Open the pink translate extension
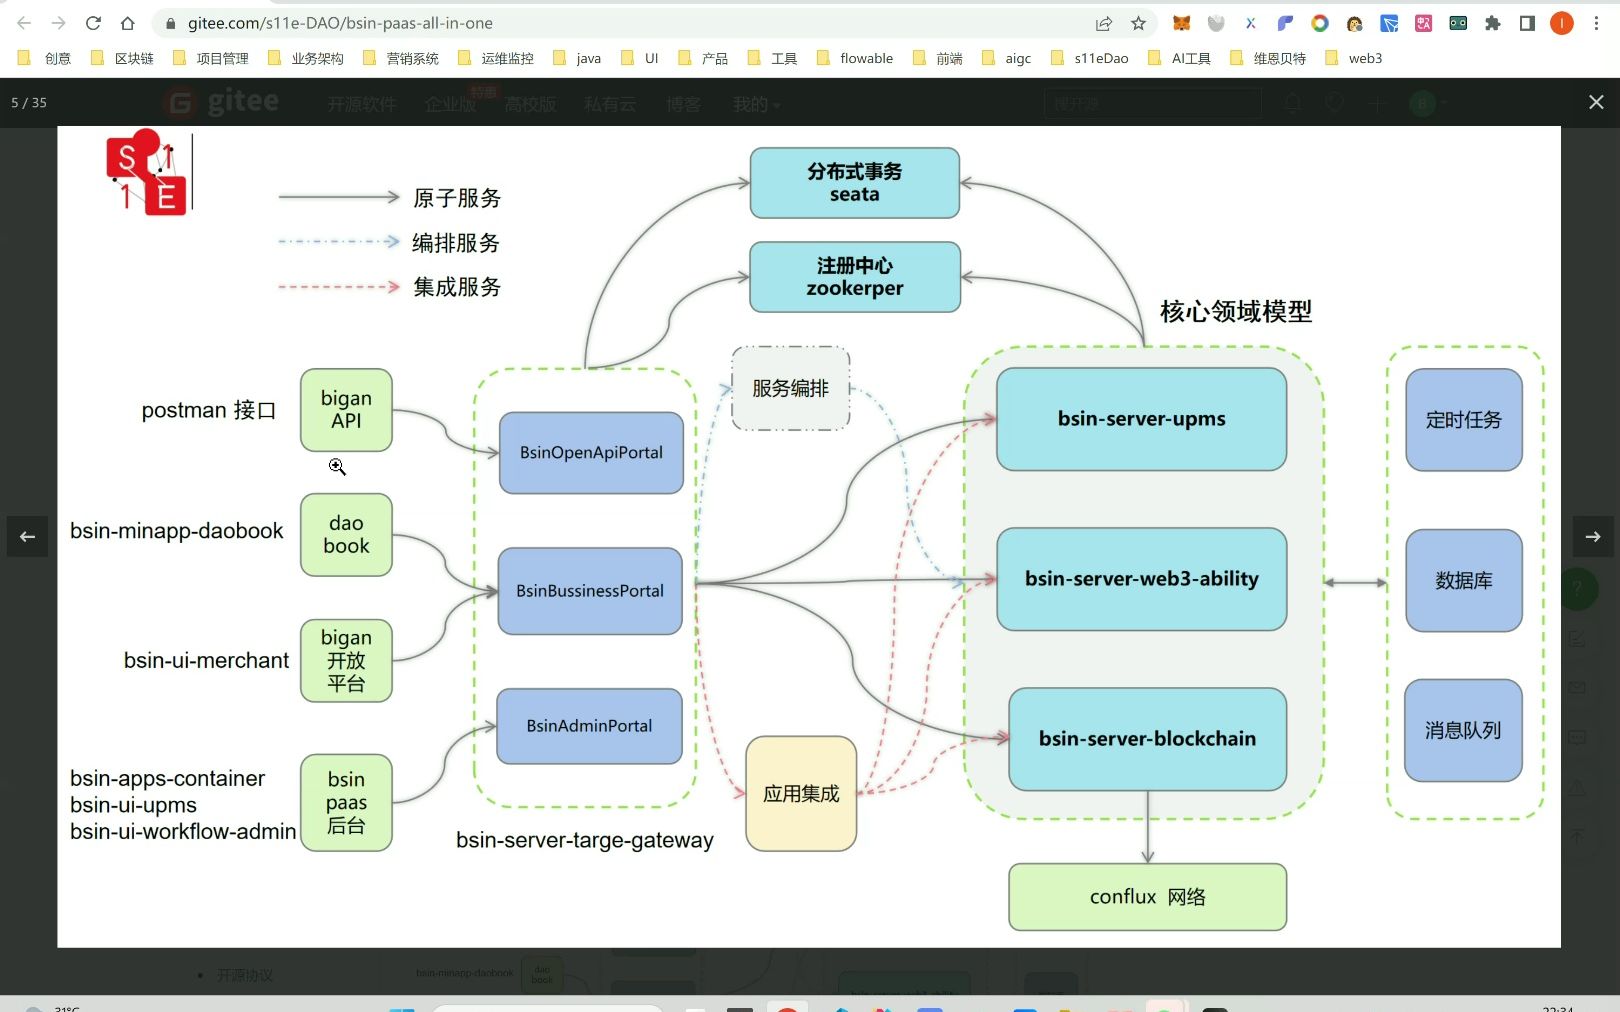1620x1012 pixels. coord(1423,23)
